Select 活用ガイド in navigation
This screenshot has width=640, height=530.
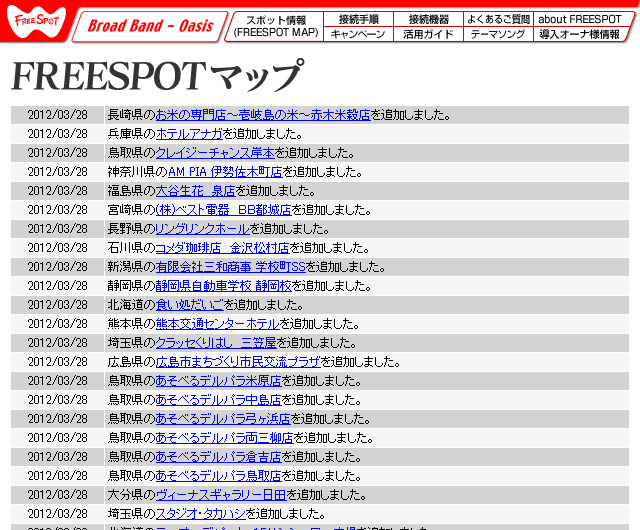pos(428,34)
